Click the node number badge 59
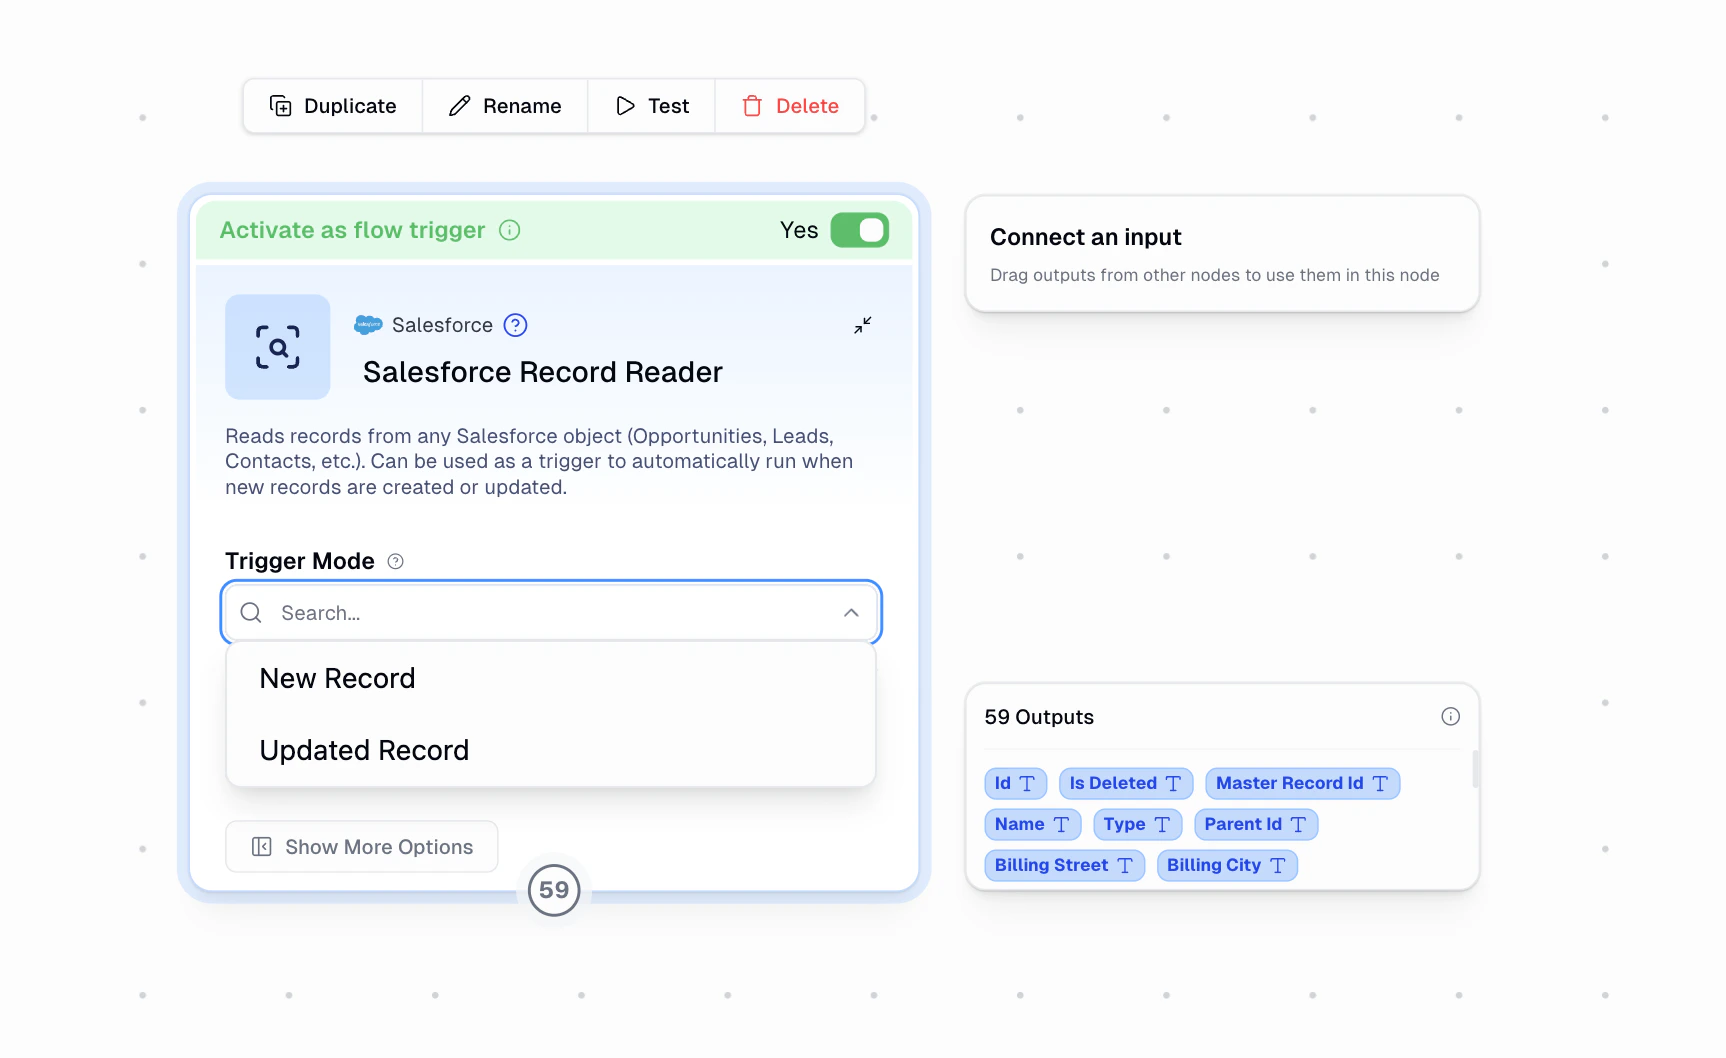The height and width of the screenshot is (1058, 1726). (x=553, y=890)
